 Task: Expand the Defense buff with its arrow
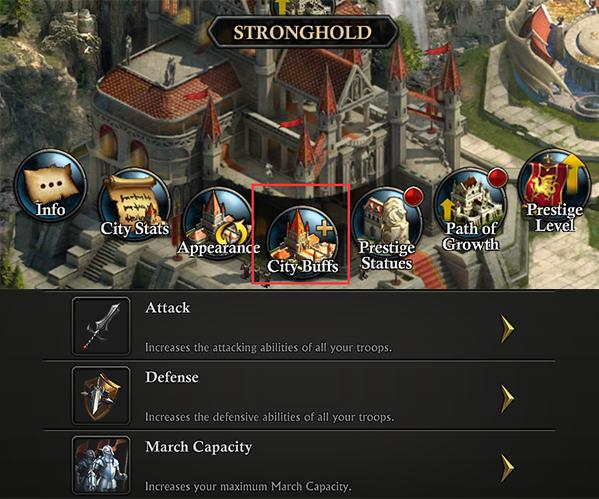(x=507, y=398)
